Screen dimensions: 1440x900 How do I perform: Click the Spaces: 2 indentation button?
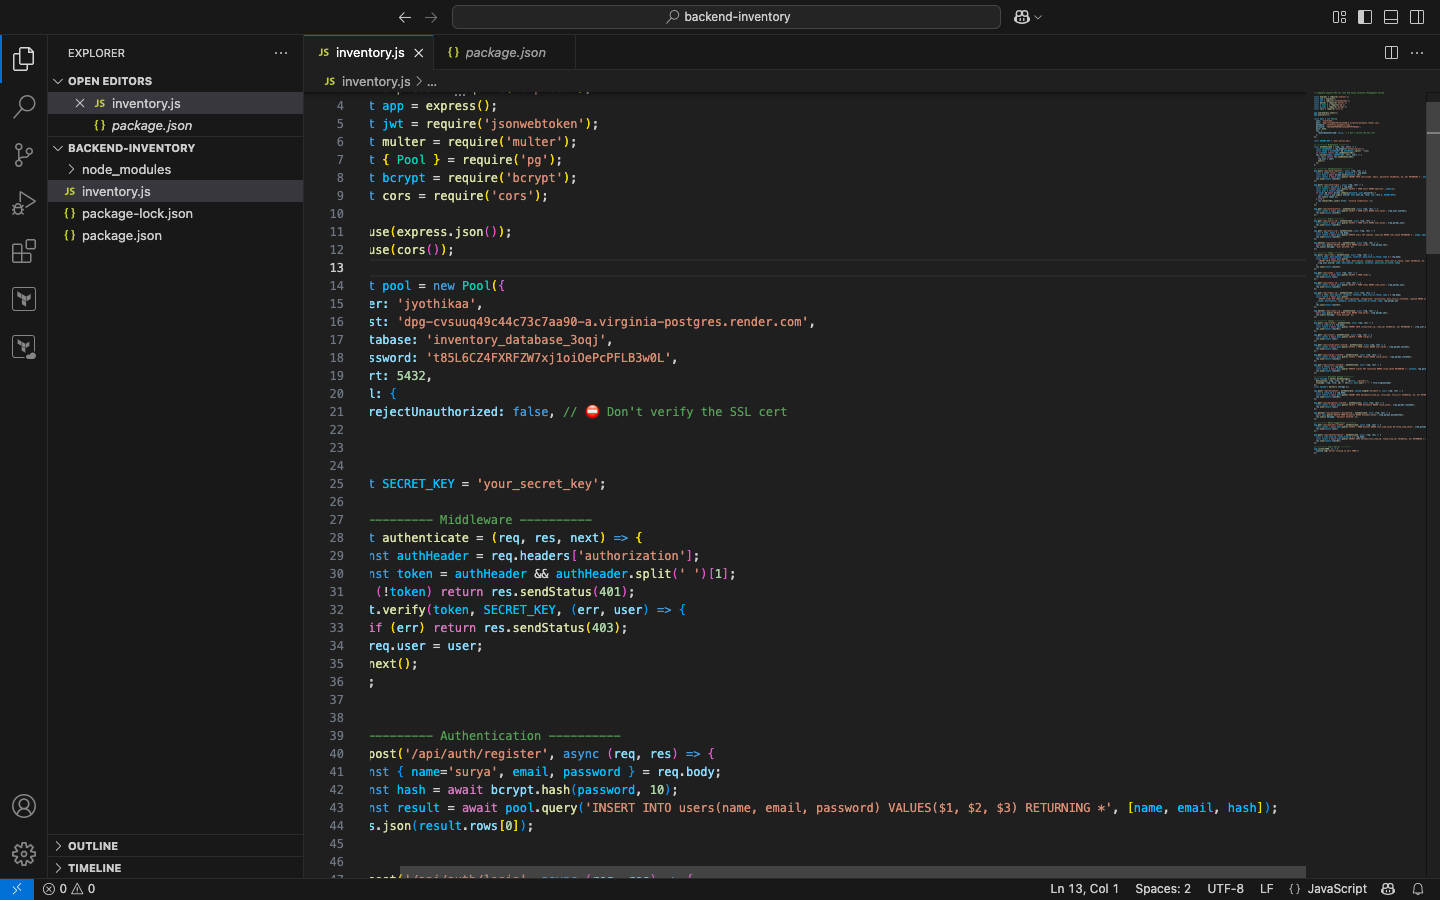(1162, 889)
